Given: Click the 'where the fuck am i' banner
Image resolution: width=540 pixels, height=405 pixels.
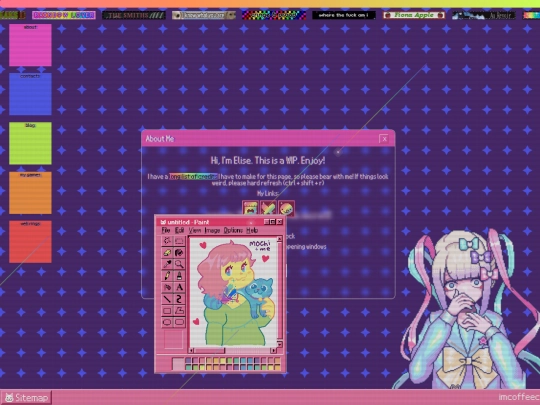Looking at the screenshot, I should (344, 15).
